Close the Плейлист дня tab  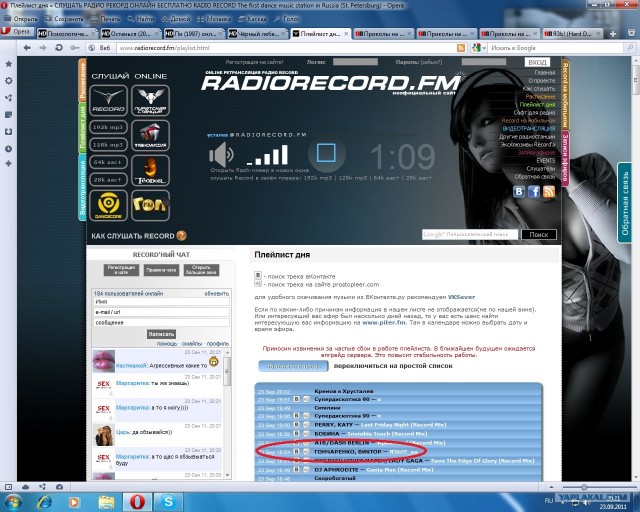coord(346,34)
